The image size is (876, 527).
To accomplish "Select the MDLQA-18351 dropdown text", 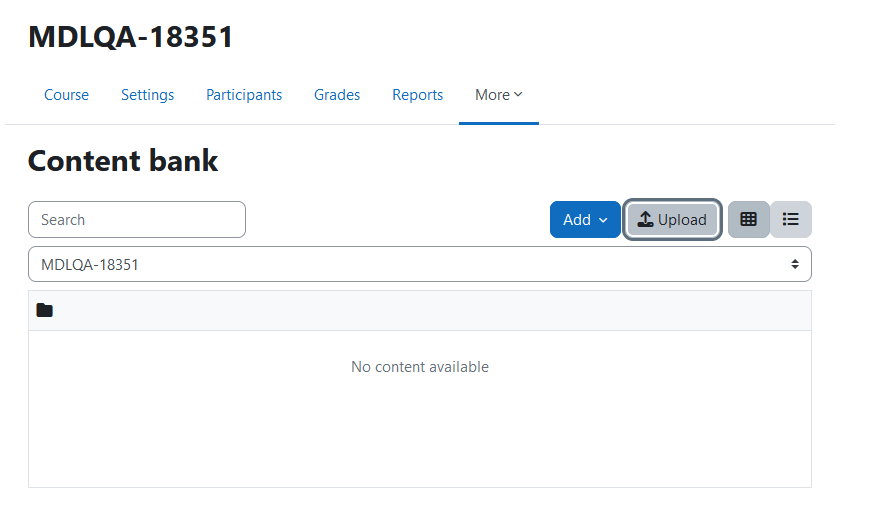I will 90,265.
